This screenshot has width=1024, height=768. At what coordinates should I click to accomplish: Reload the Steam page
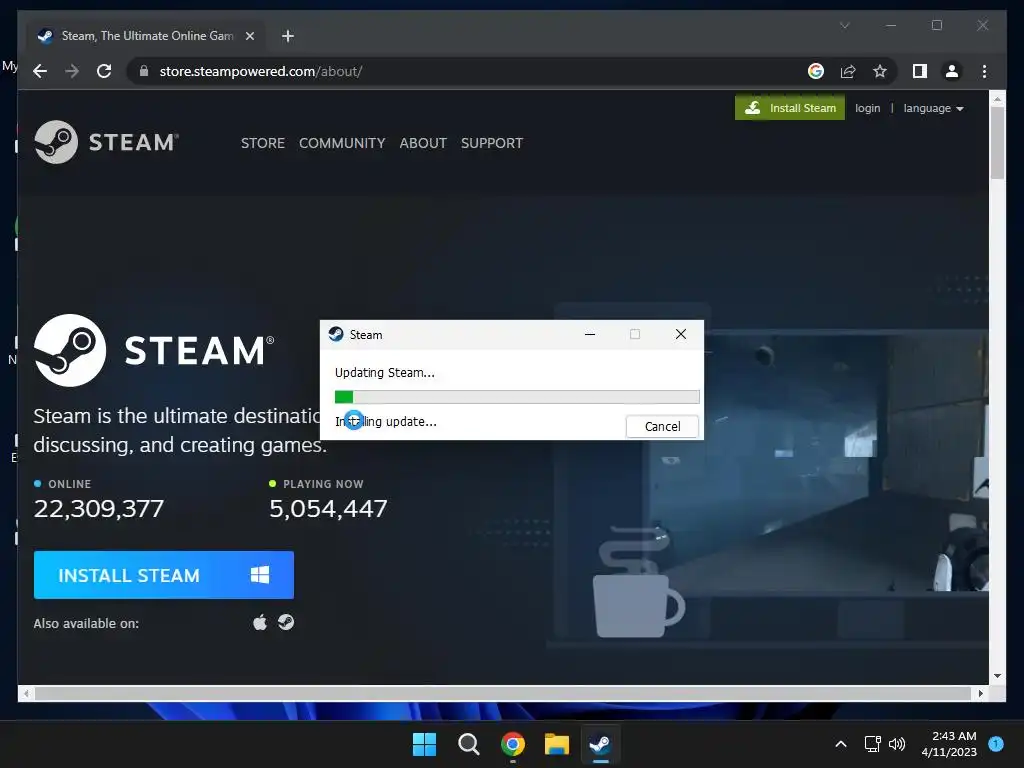pos(104,71)
